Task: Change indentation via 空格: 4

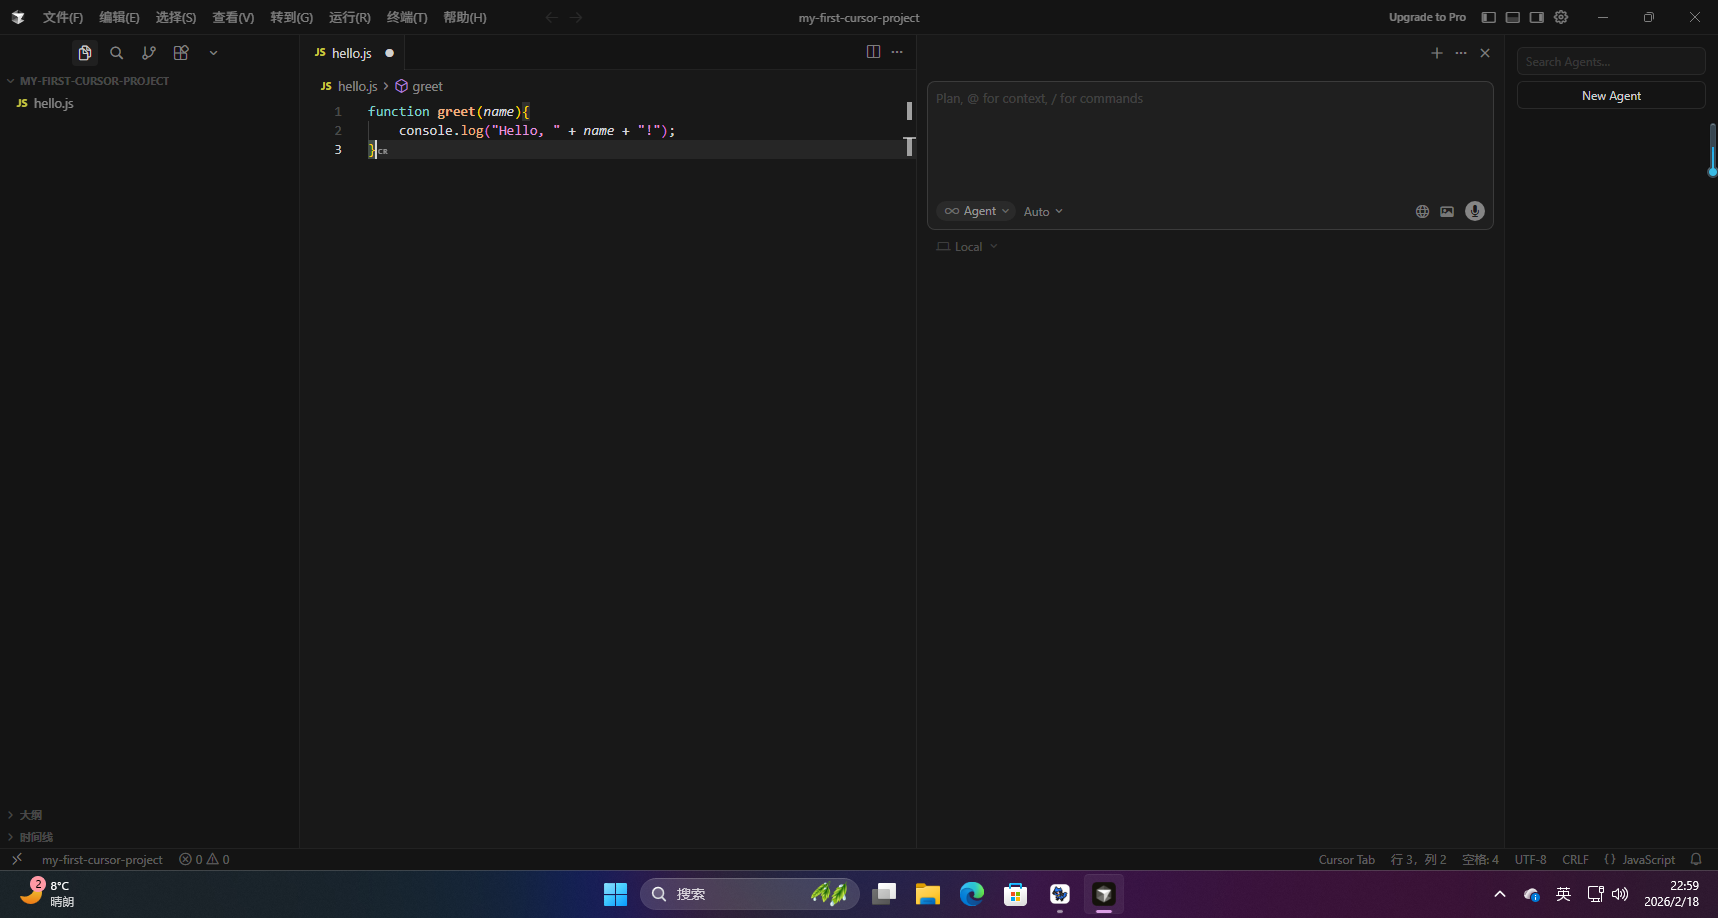Action: coord(1480,860)
